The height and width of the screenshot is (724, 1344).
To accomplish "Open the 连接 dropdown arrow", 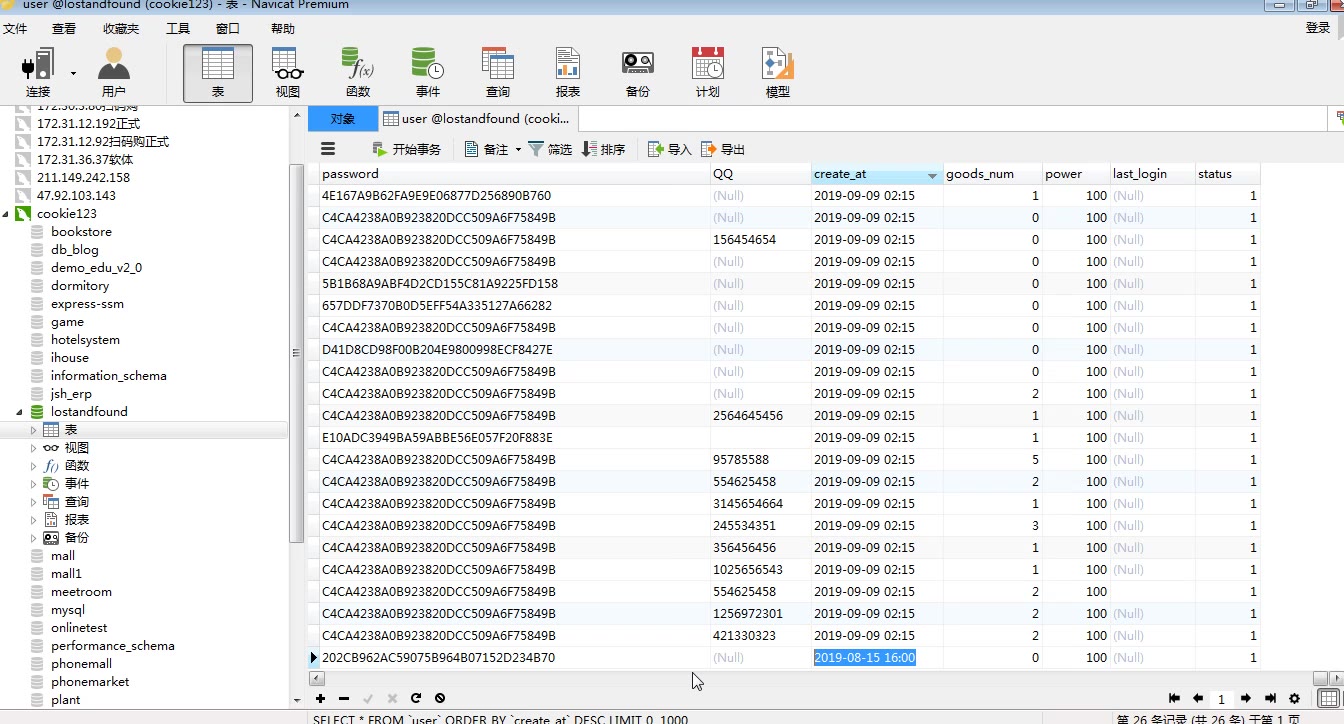I will point(73,73).
